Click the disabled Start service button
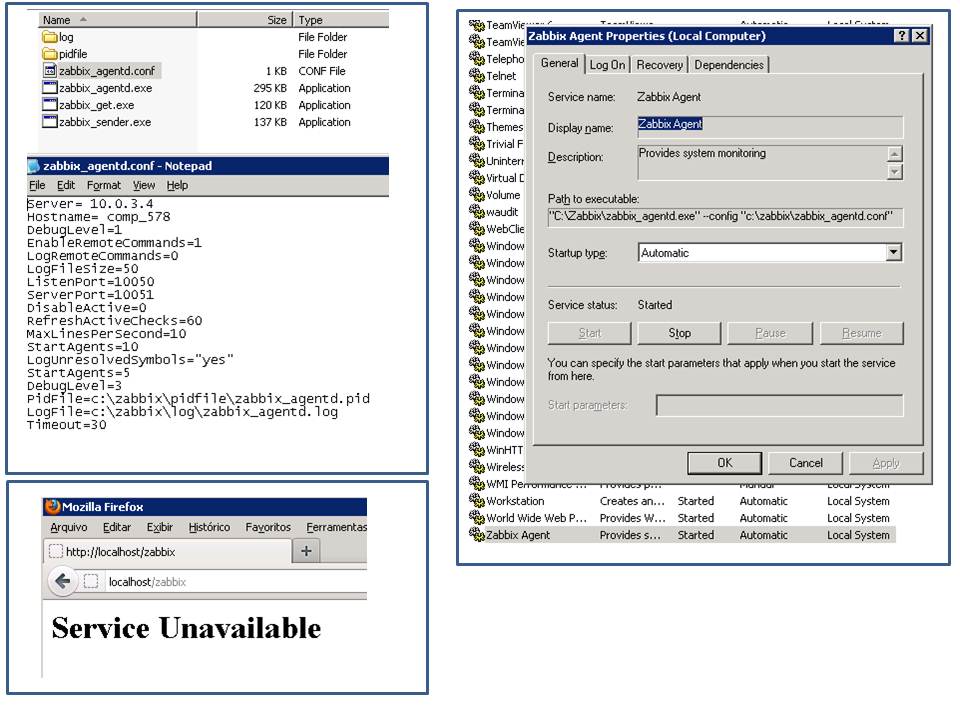This screenshot has height=720, width=960. [x=590, y=333]
